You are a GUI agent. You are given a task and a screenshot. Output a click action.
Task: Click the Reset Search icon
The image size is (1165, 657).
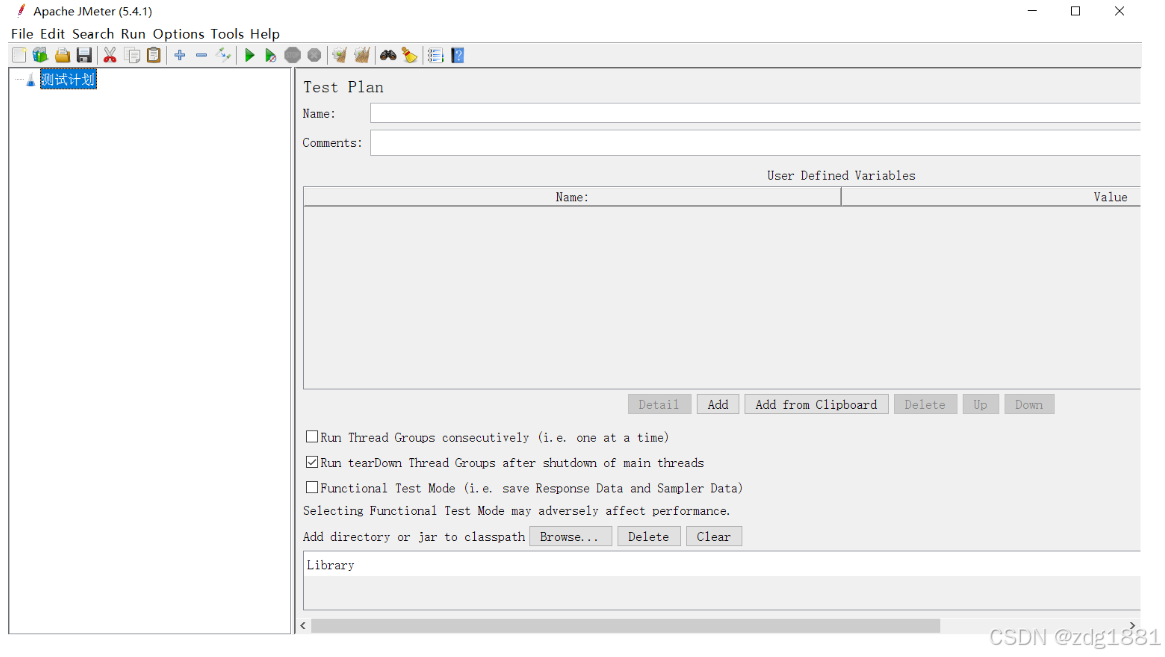[x=409, y=55]
